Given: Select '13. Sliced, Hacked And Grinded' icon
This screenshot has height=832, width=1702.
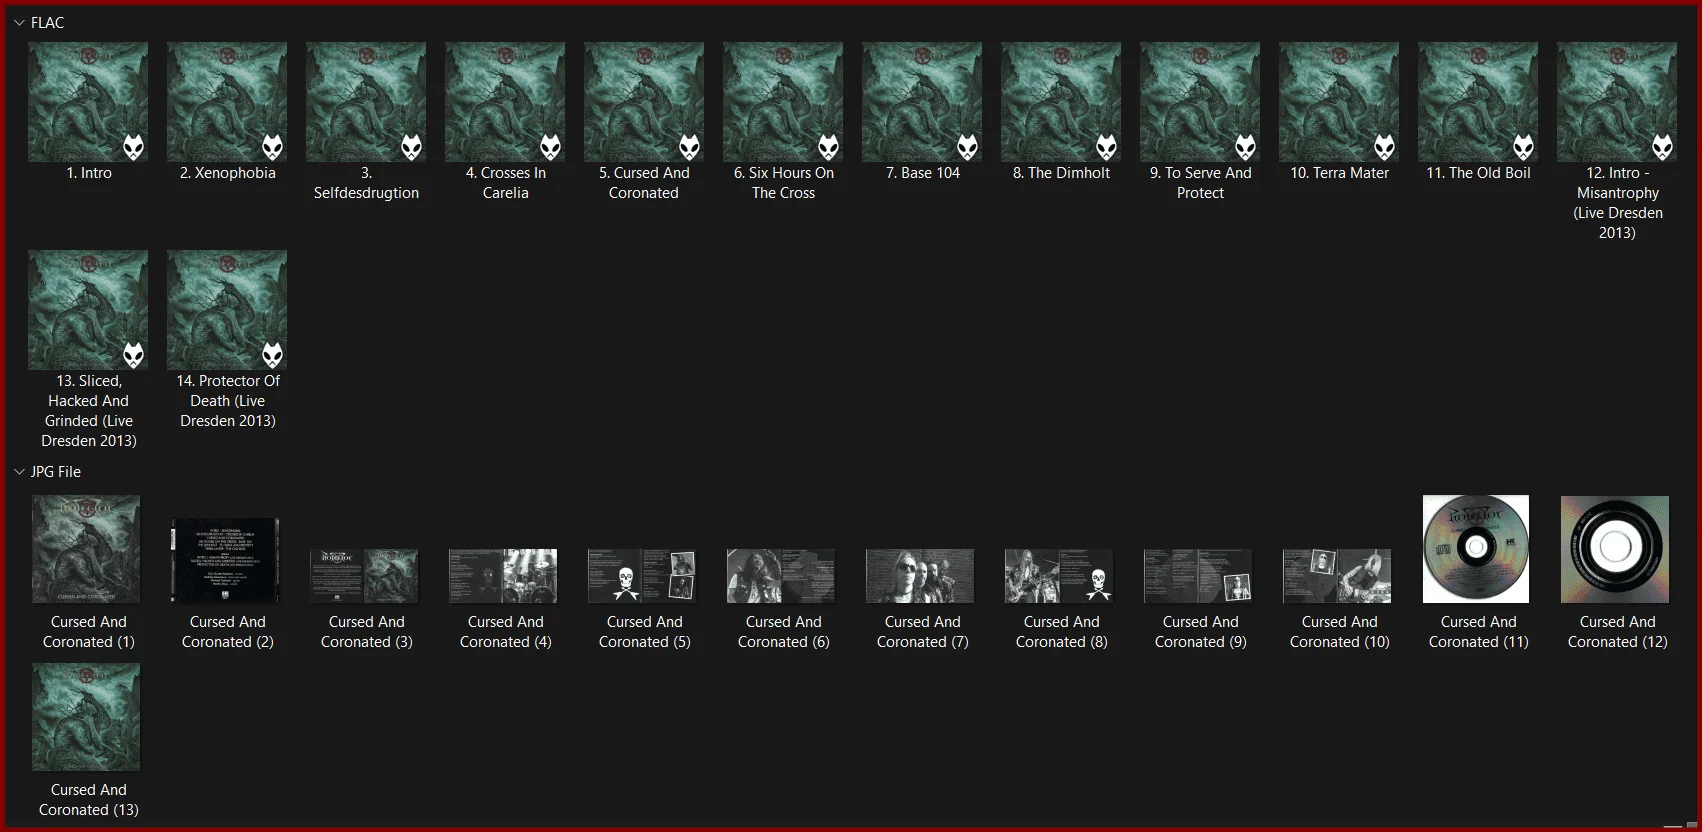Looking at the screenshot, I should coord(88,310).
